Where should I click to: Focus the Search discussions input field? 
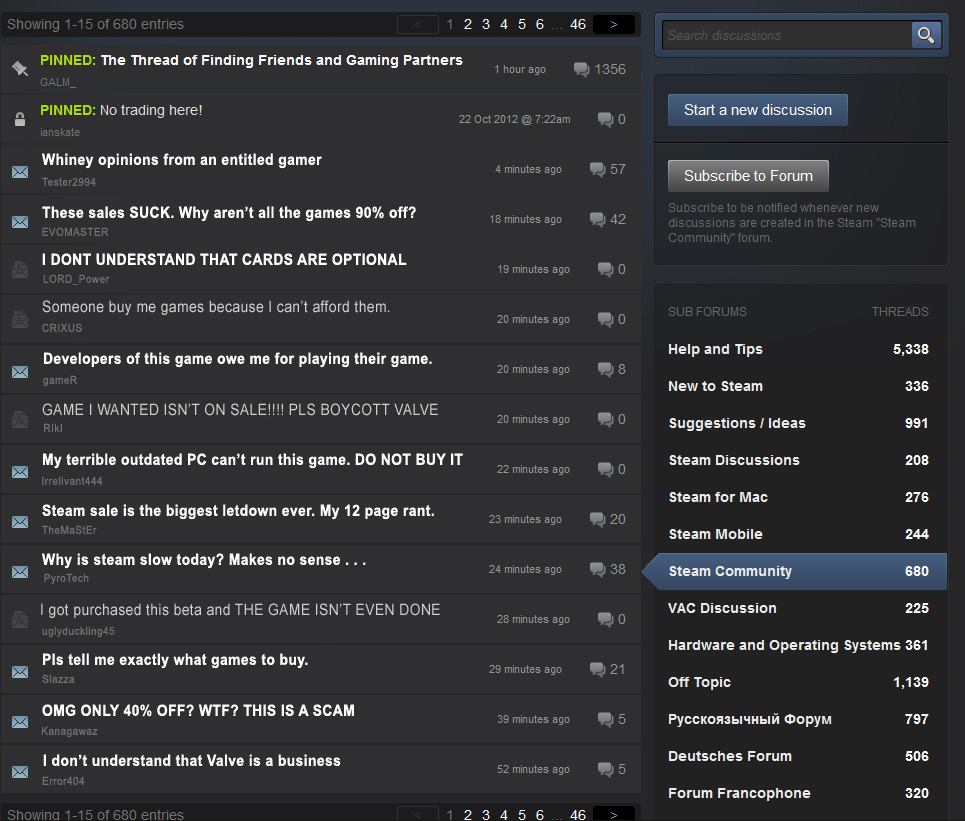pos(787,35)
